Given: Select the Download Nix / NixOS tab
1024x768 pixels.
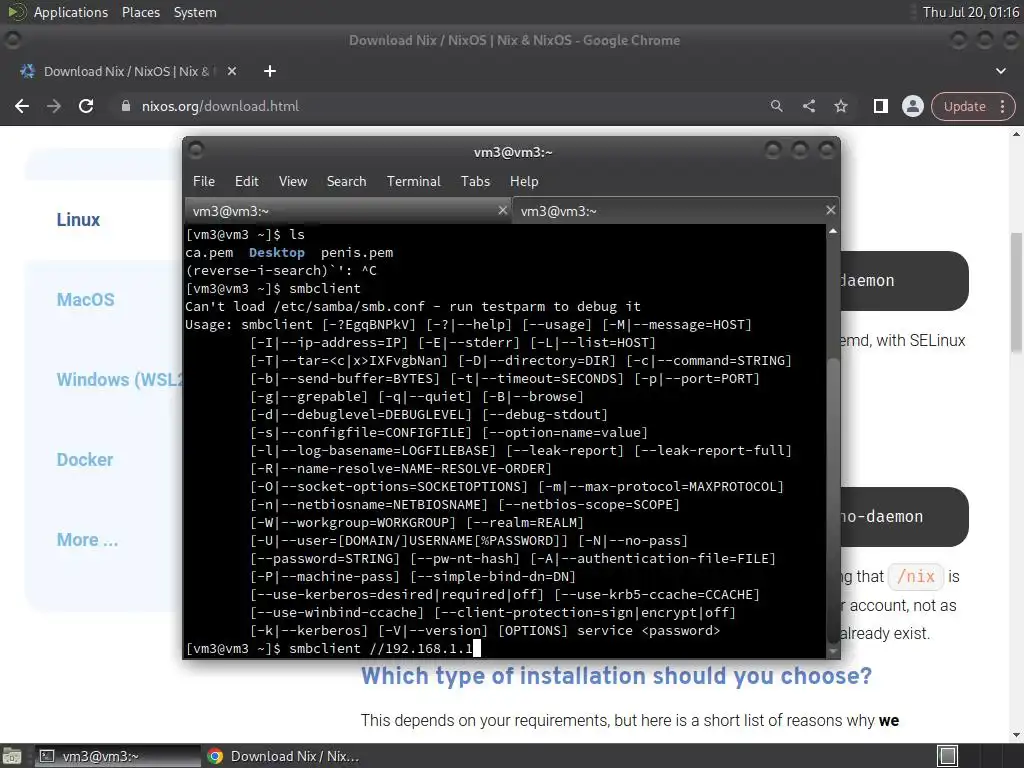Looking at the screenshot, I should click(127, 71).
